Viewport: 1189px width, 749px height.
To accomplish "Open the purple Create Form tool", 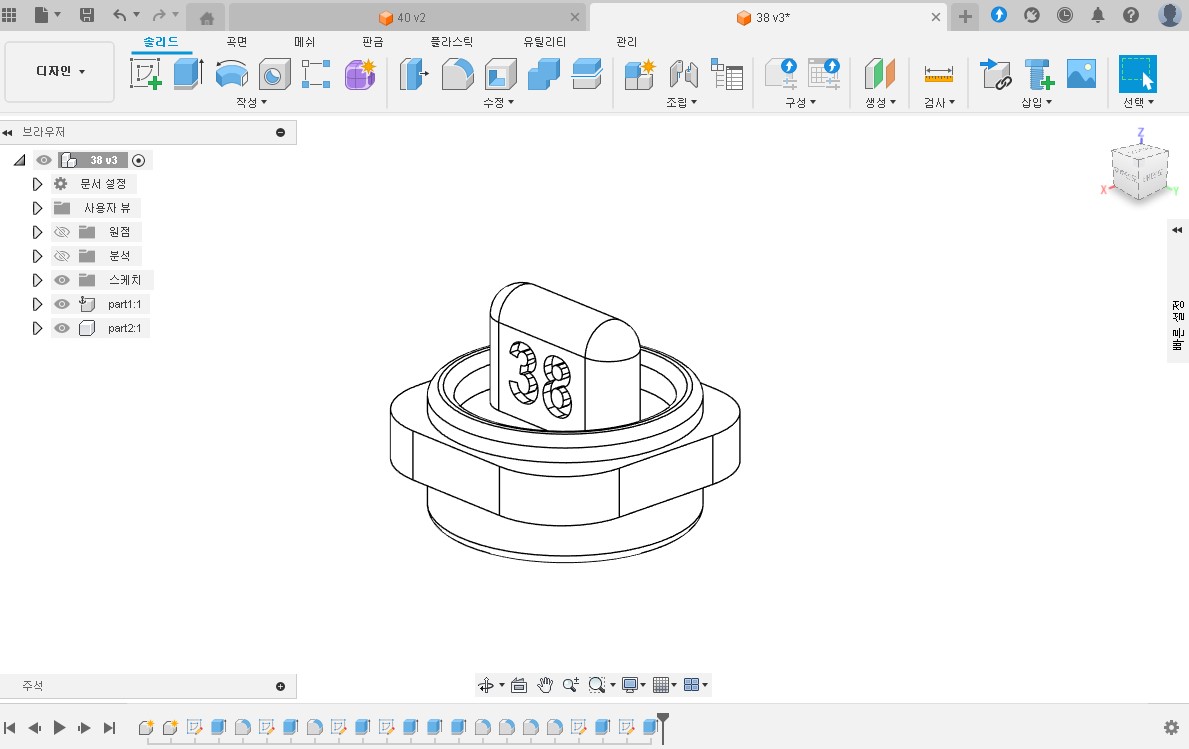I will [360, 74].
